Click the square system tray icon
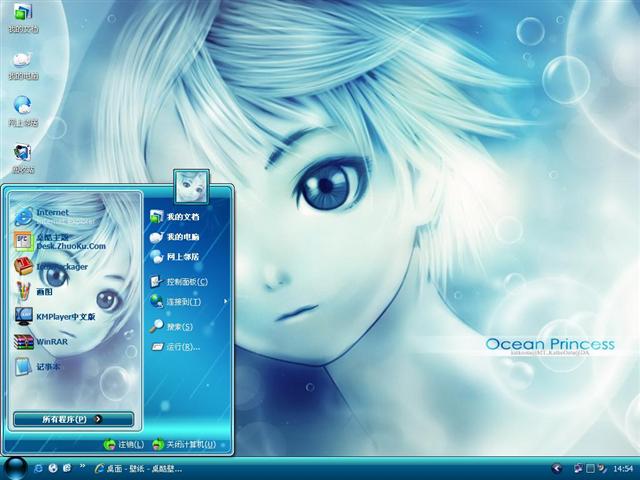Viewport: 640px width, 480px height. 590,468
